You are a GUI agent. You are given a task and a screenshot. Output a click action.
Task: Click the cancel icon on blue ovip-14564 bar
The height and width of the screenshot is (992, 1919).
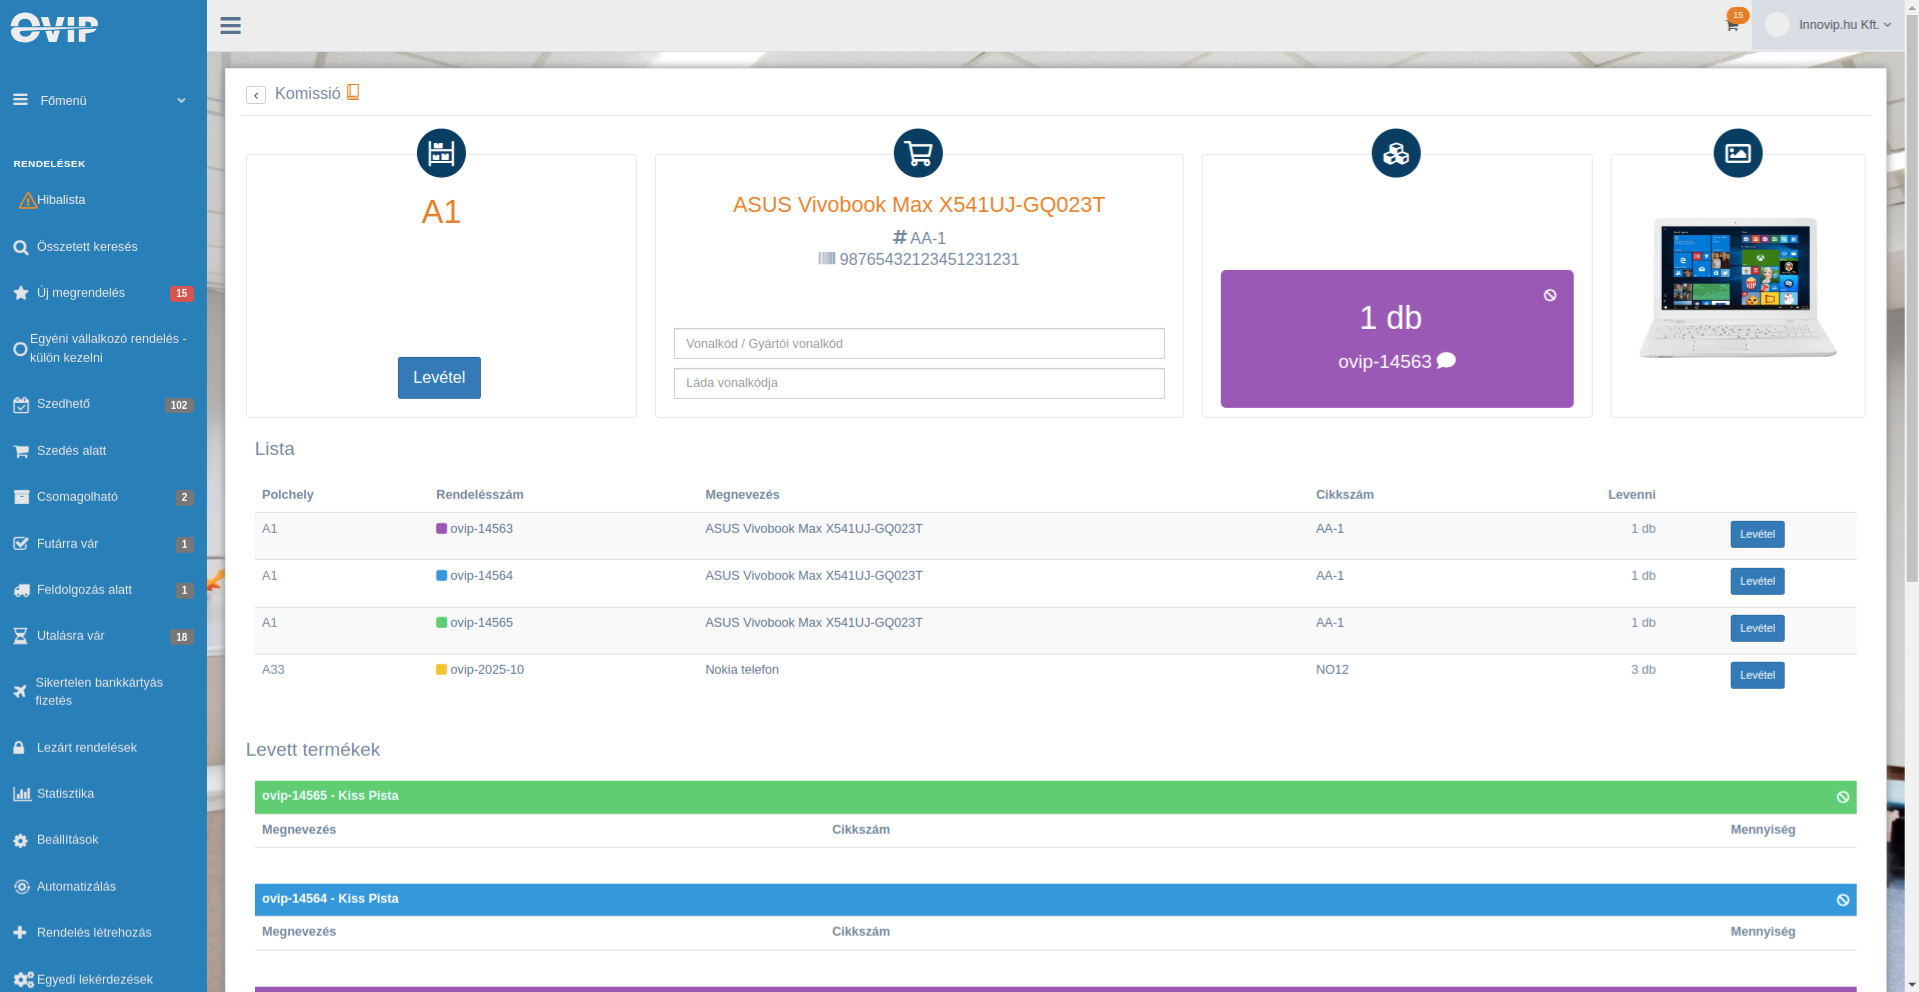pyautogui.click(x=1843, y=900)
